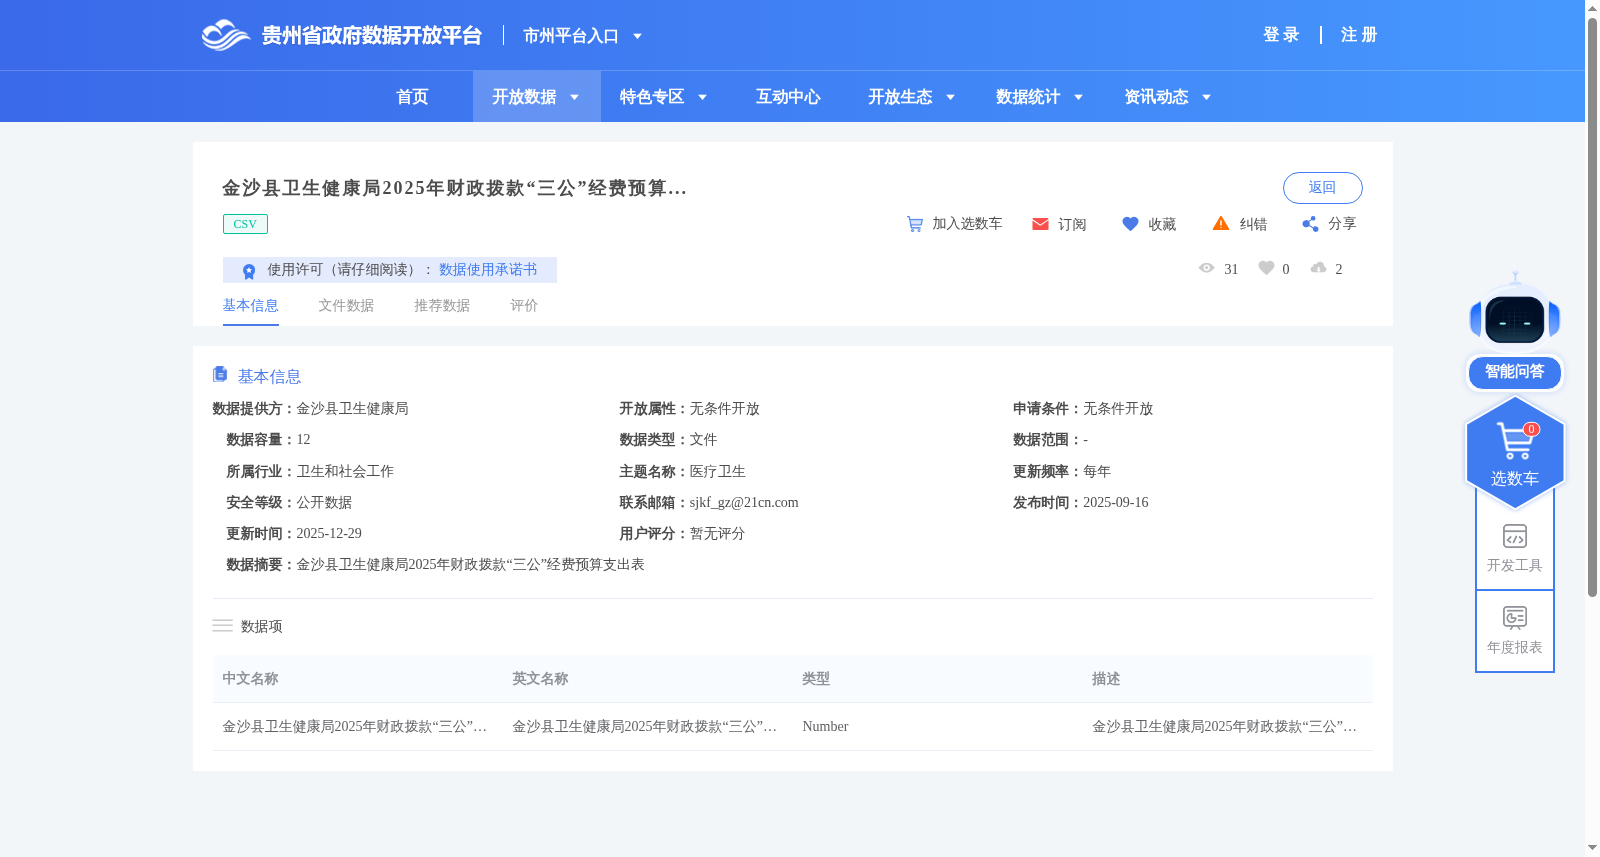Click the 登录 link
The width and height of the screenshot is (1600, 857).
(x=1281, y=35)
